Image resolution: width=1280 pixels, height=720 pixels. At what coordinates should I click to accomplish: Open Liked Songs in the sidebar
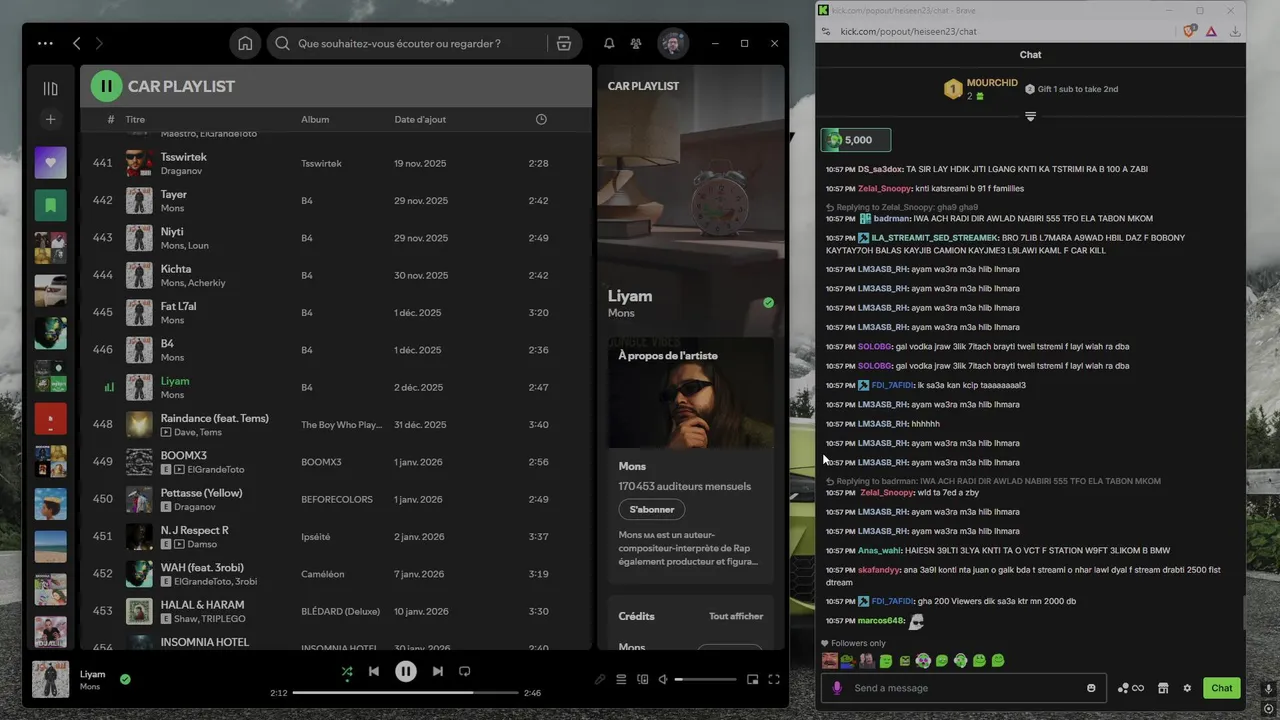coord(51,162)
